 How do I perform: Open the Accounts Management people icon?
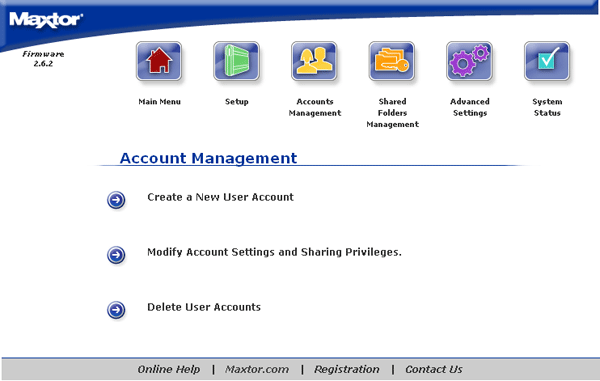tap(314, 61)
